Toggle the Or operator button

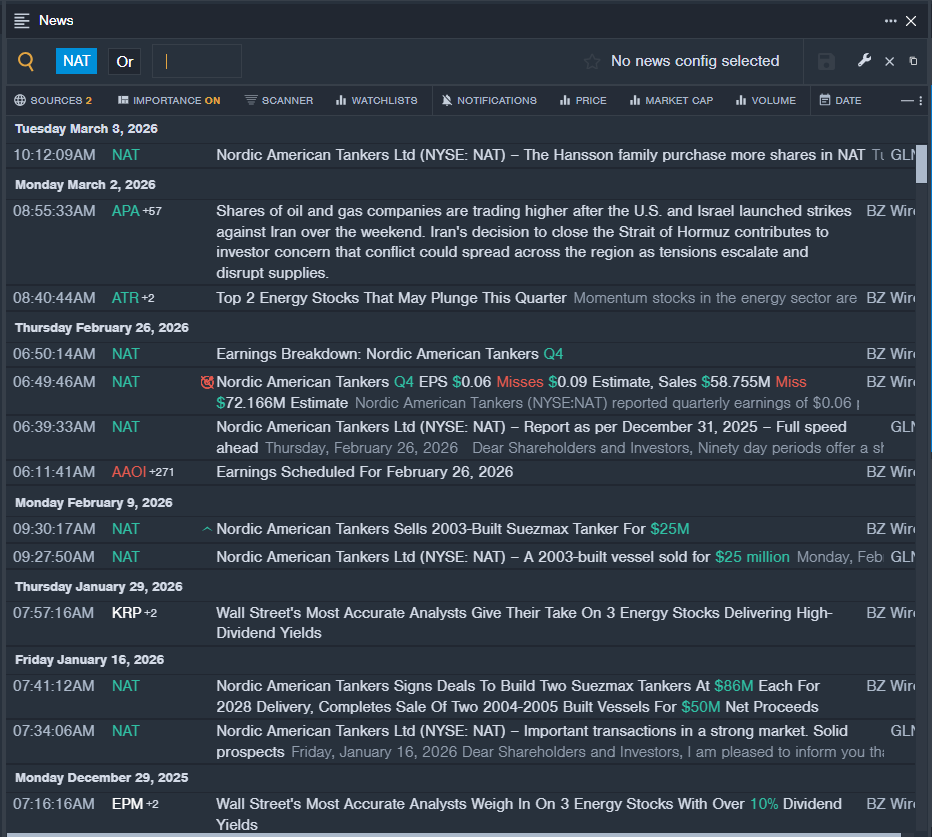click(125, 61)
